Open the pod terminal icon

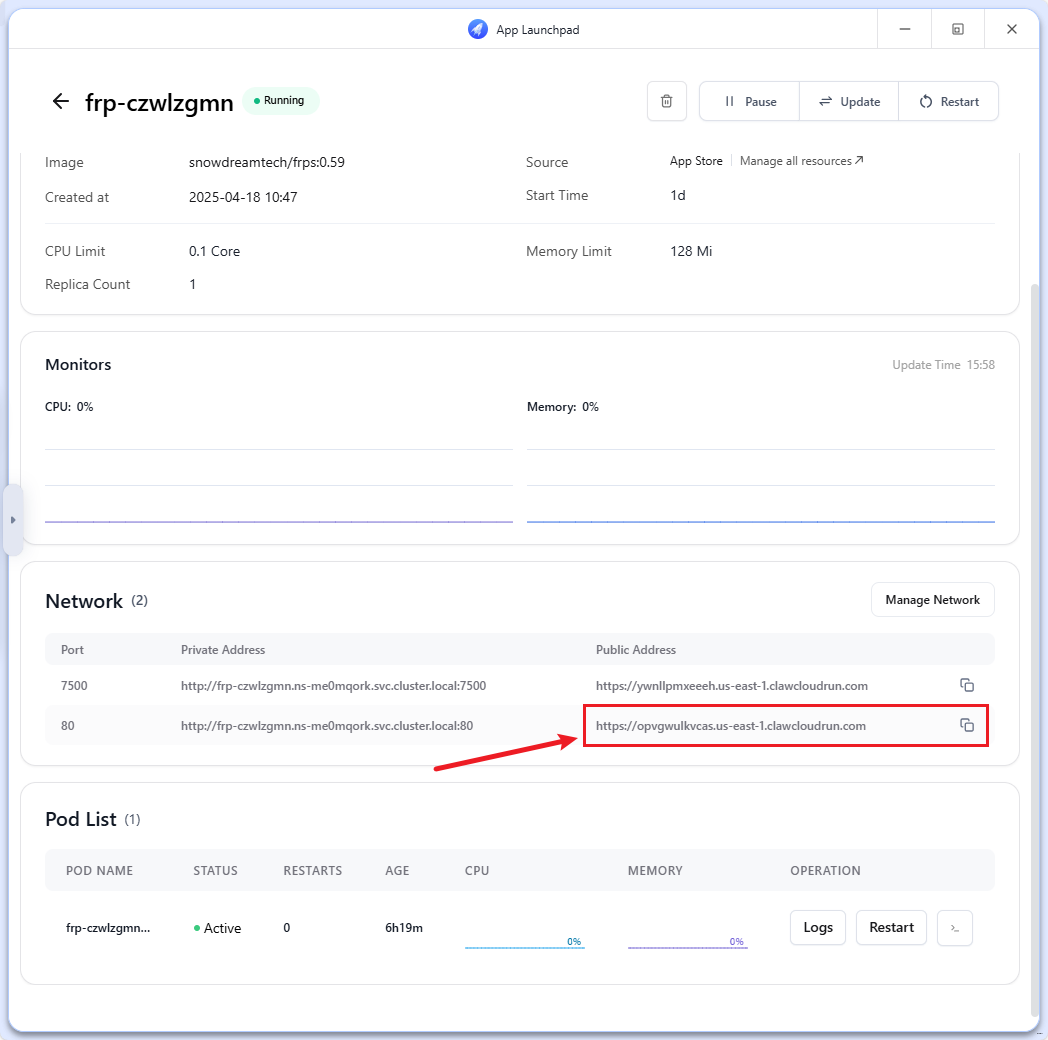tap(955, 928)
